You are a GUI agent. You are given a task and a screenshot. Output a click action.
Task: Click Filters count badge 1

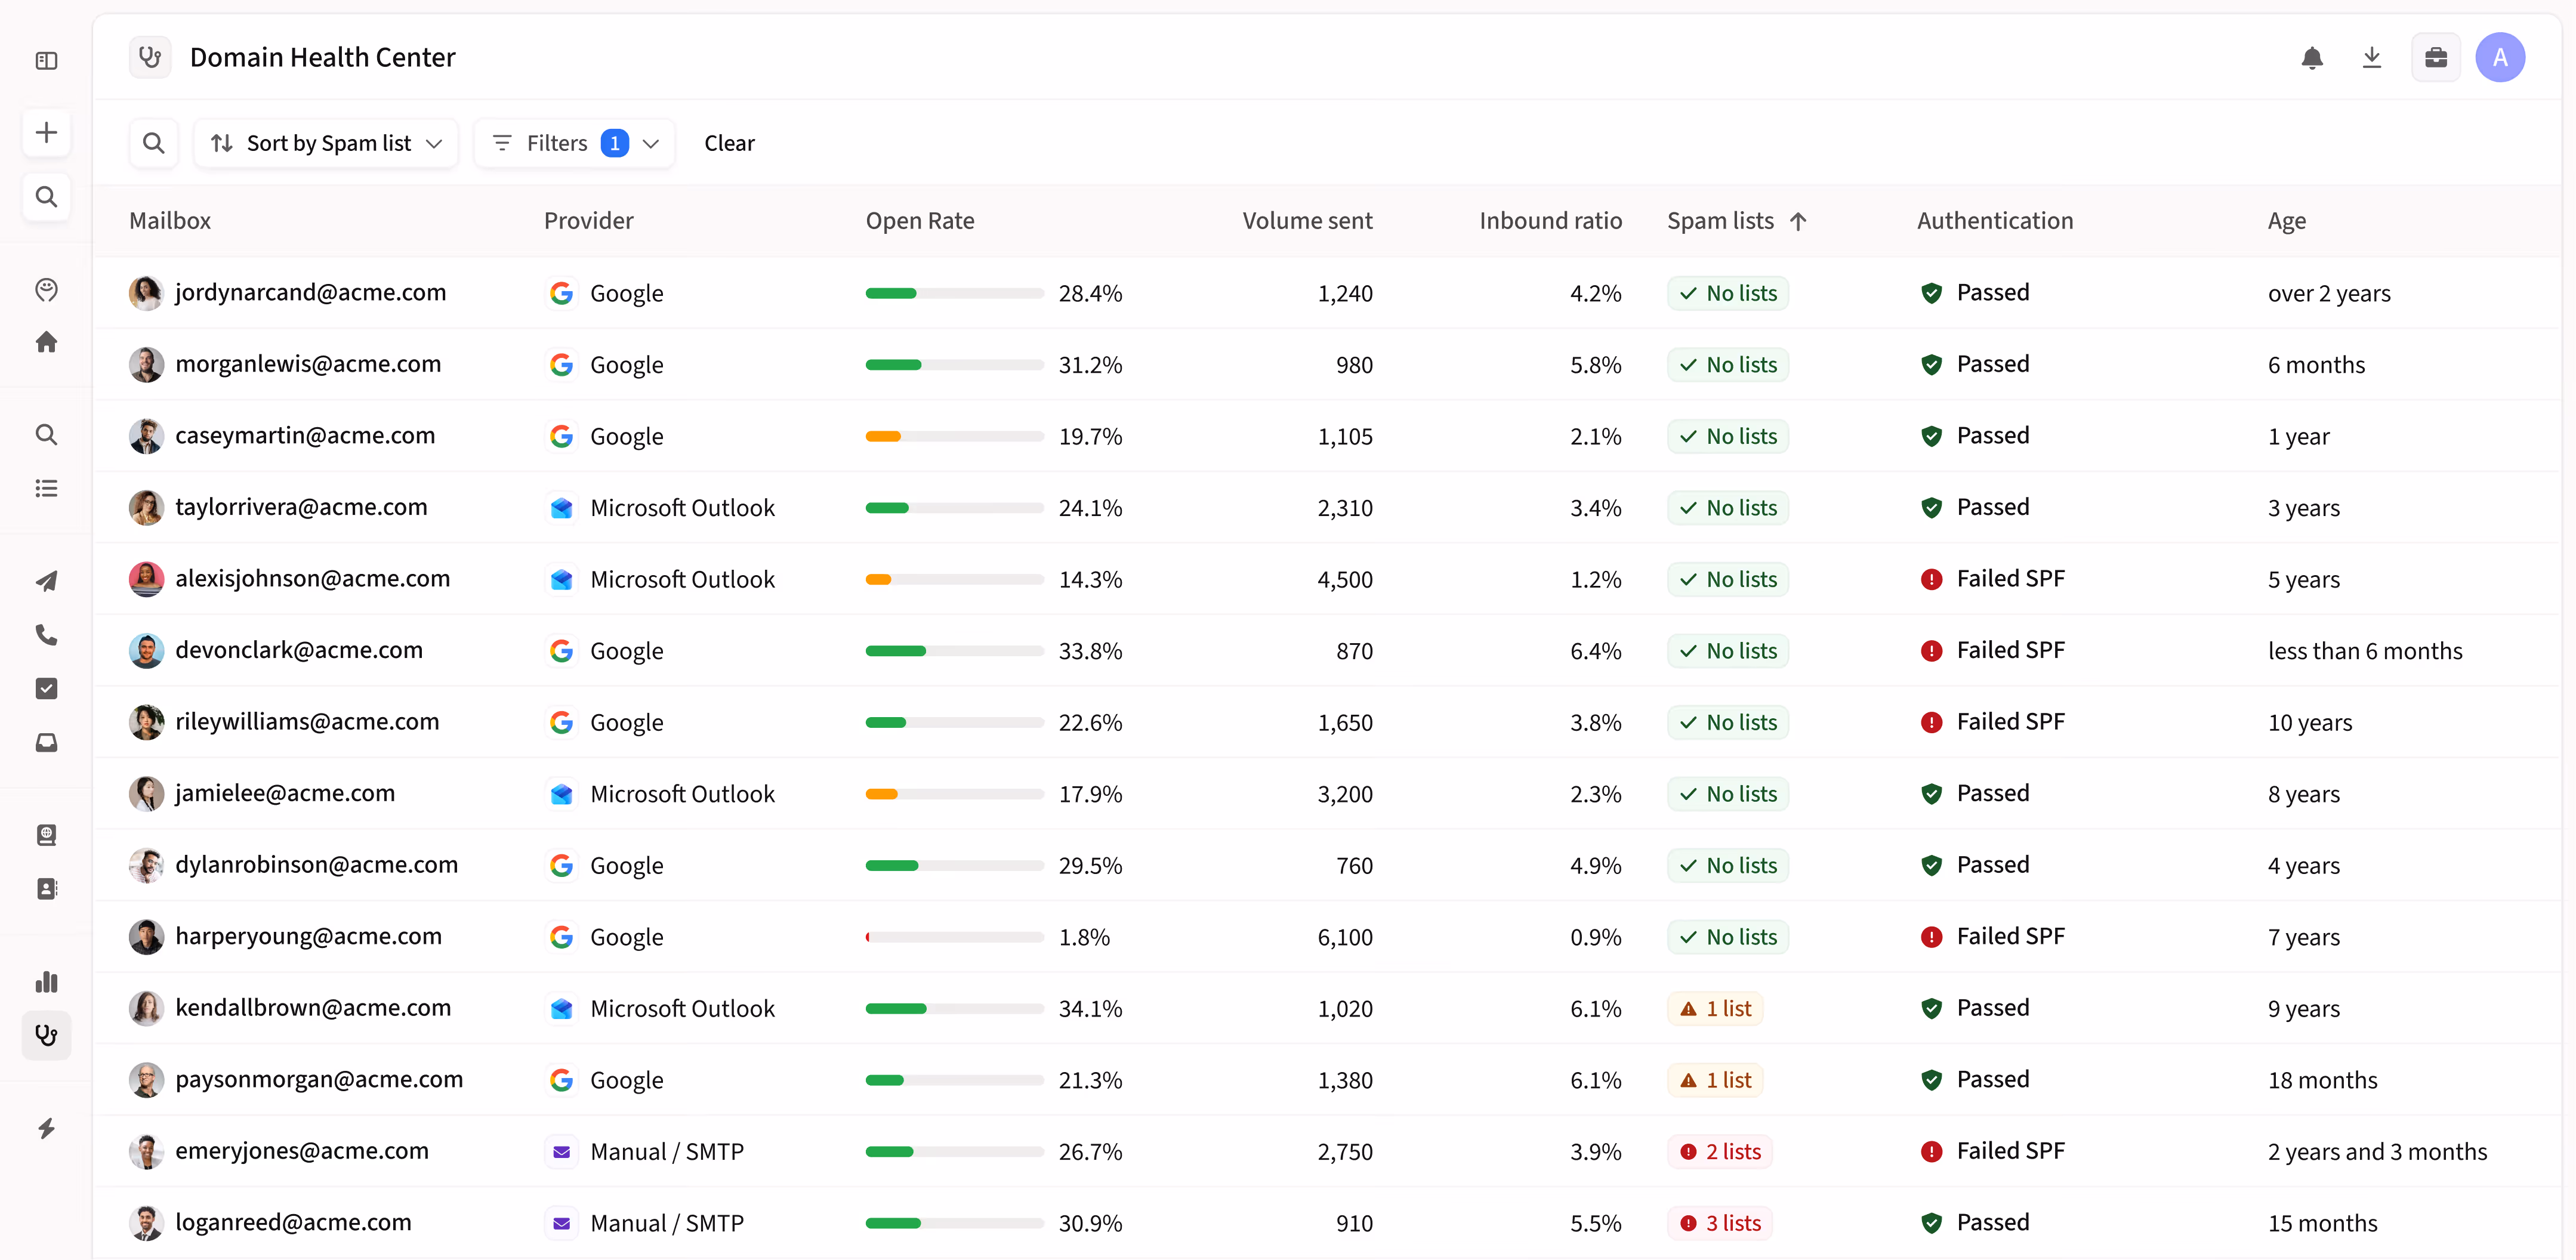[x=614, y=143]
